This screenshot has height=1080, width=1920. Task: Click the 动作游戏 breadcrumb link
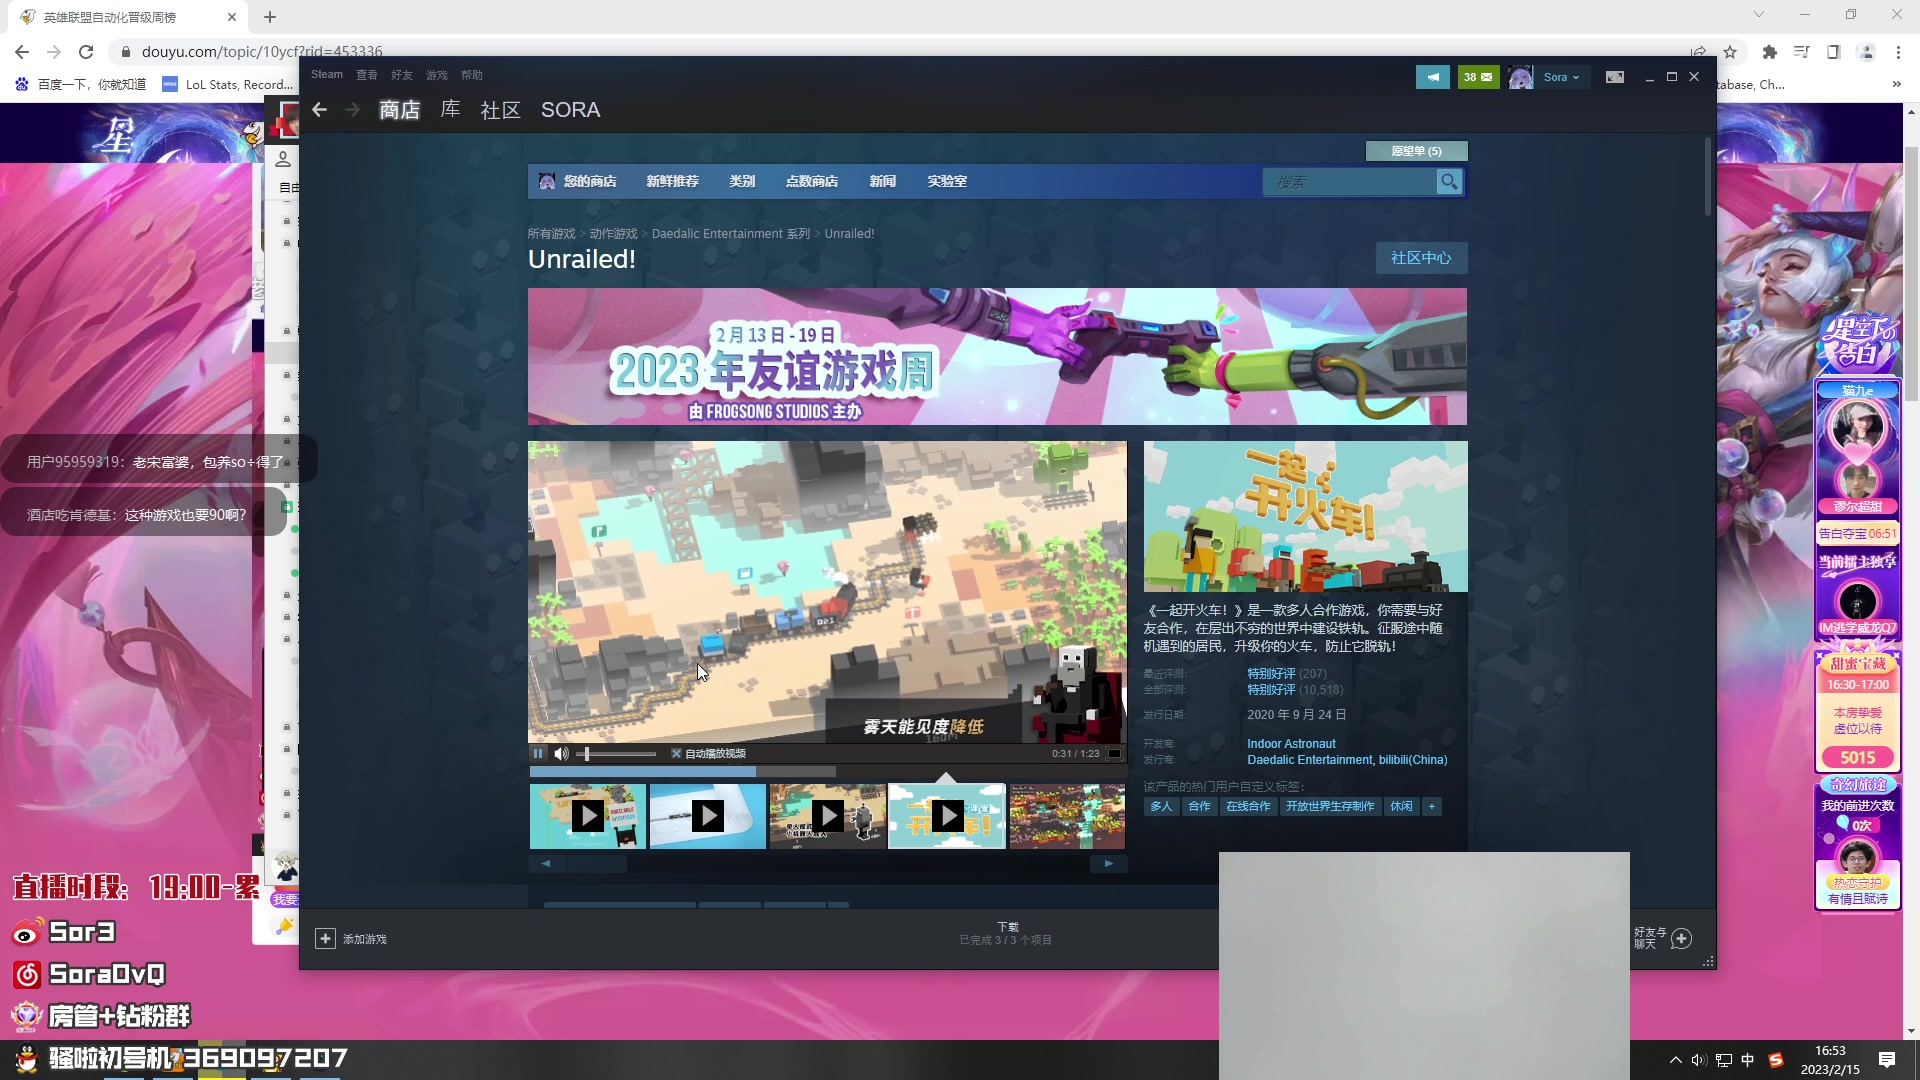click(x=613, y=234)
